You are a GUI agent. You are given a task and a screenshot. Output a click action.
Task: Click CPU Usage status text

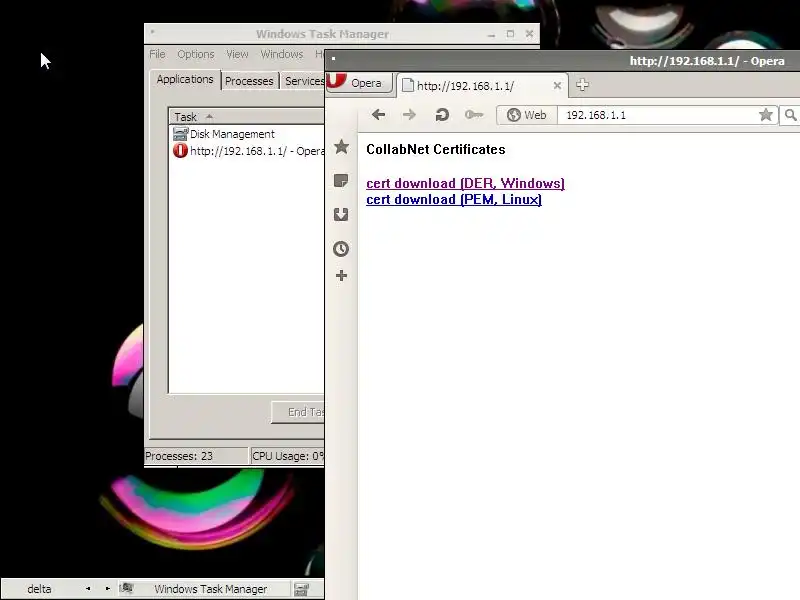287,456
